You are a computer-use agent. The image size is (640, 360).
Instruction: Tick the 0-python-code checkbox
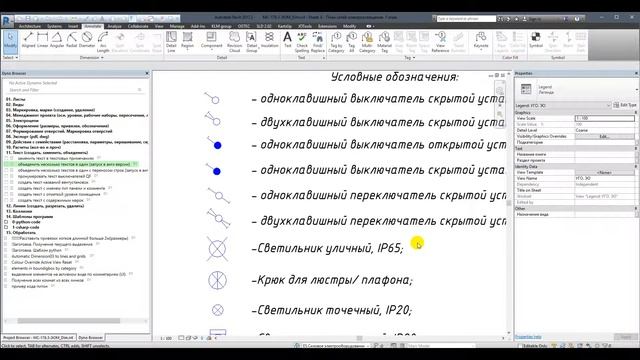click(x=6, y=222)
